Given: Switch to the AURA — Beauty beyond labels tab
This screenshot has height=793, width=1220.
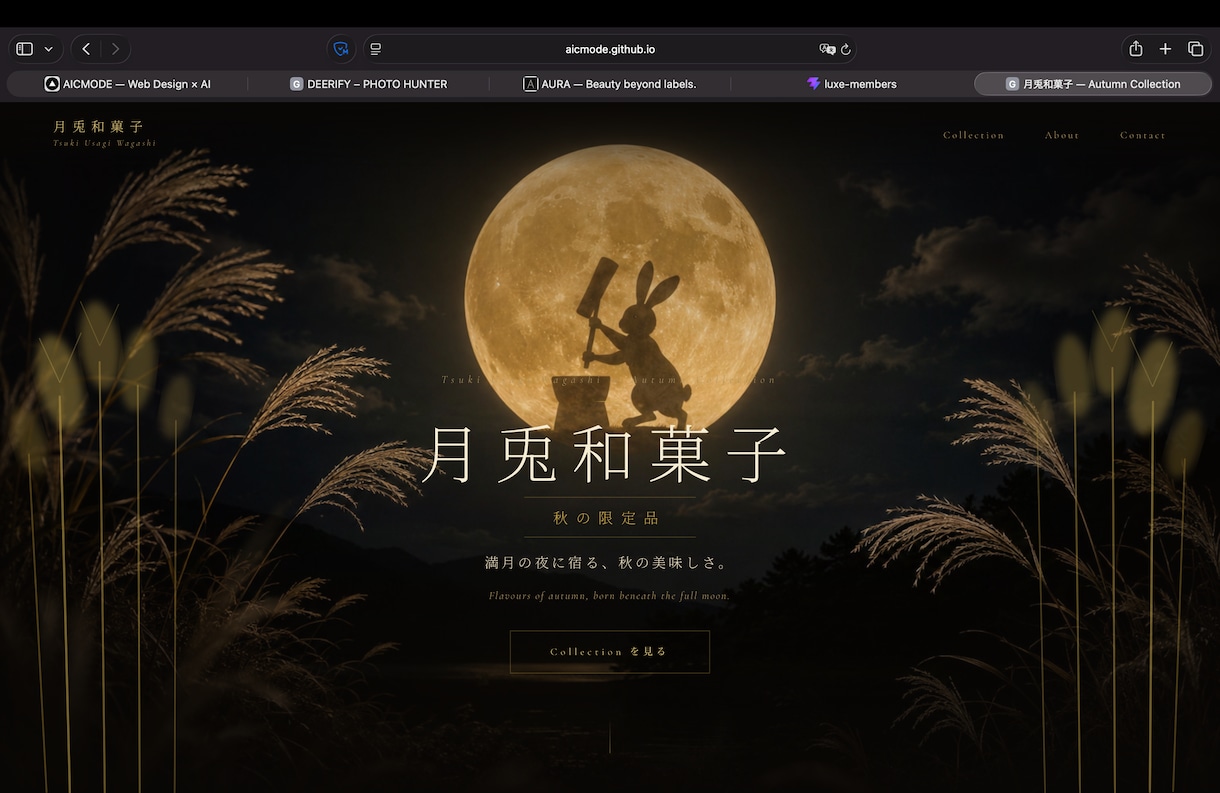Looking at the screenshot, I should point(610,84).
